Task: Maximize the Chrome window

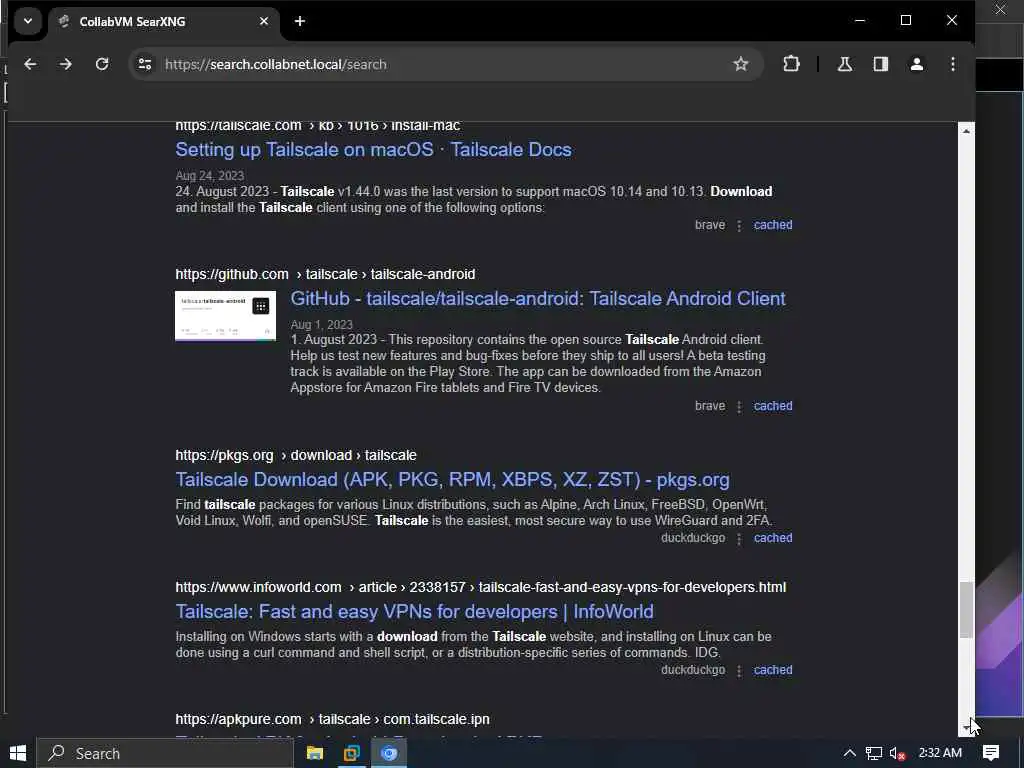Action: coord(906,21)
